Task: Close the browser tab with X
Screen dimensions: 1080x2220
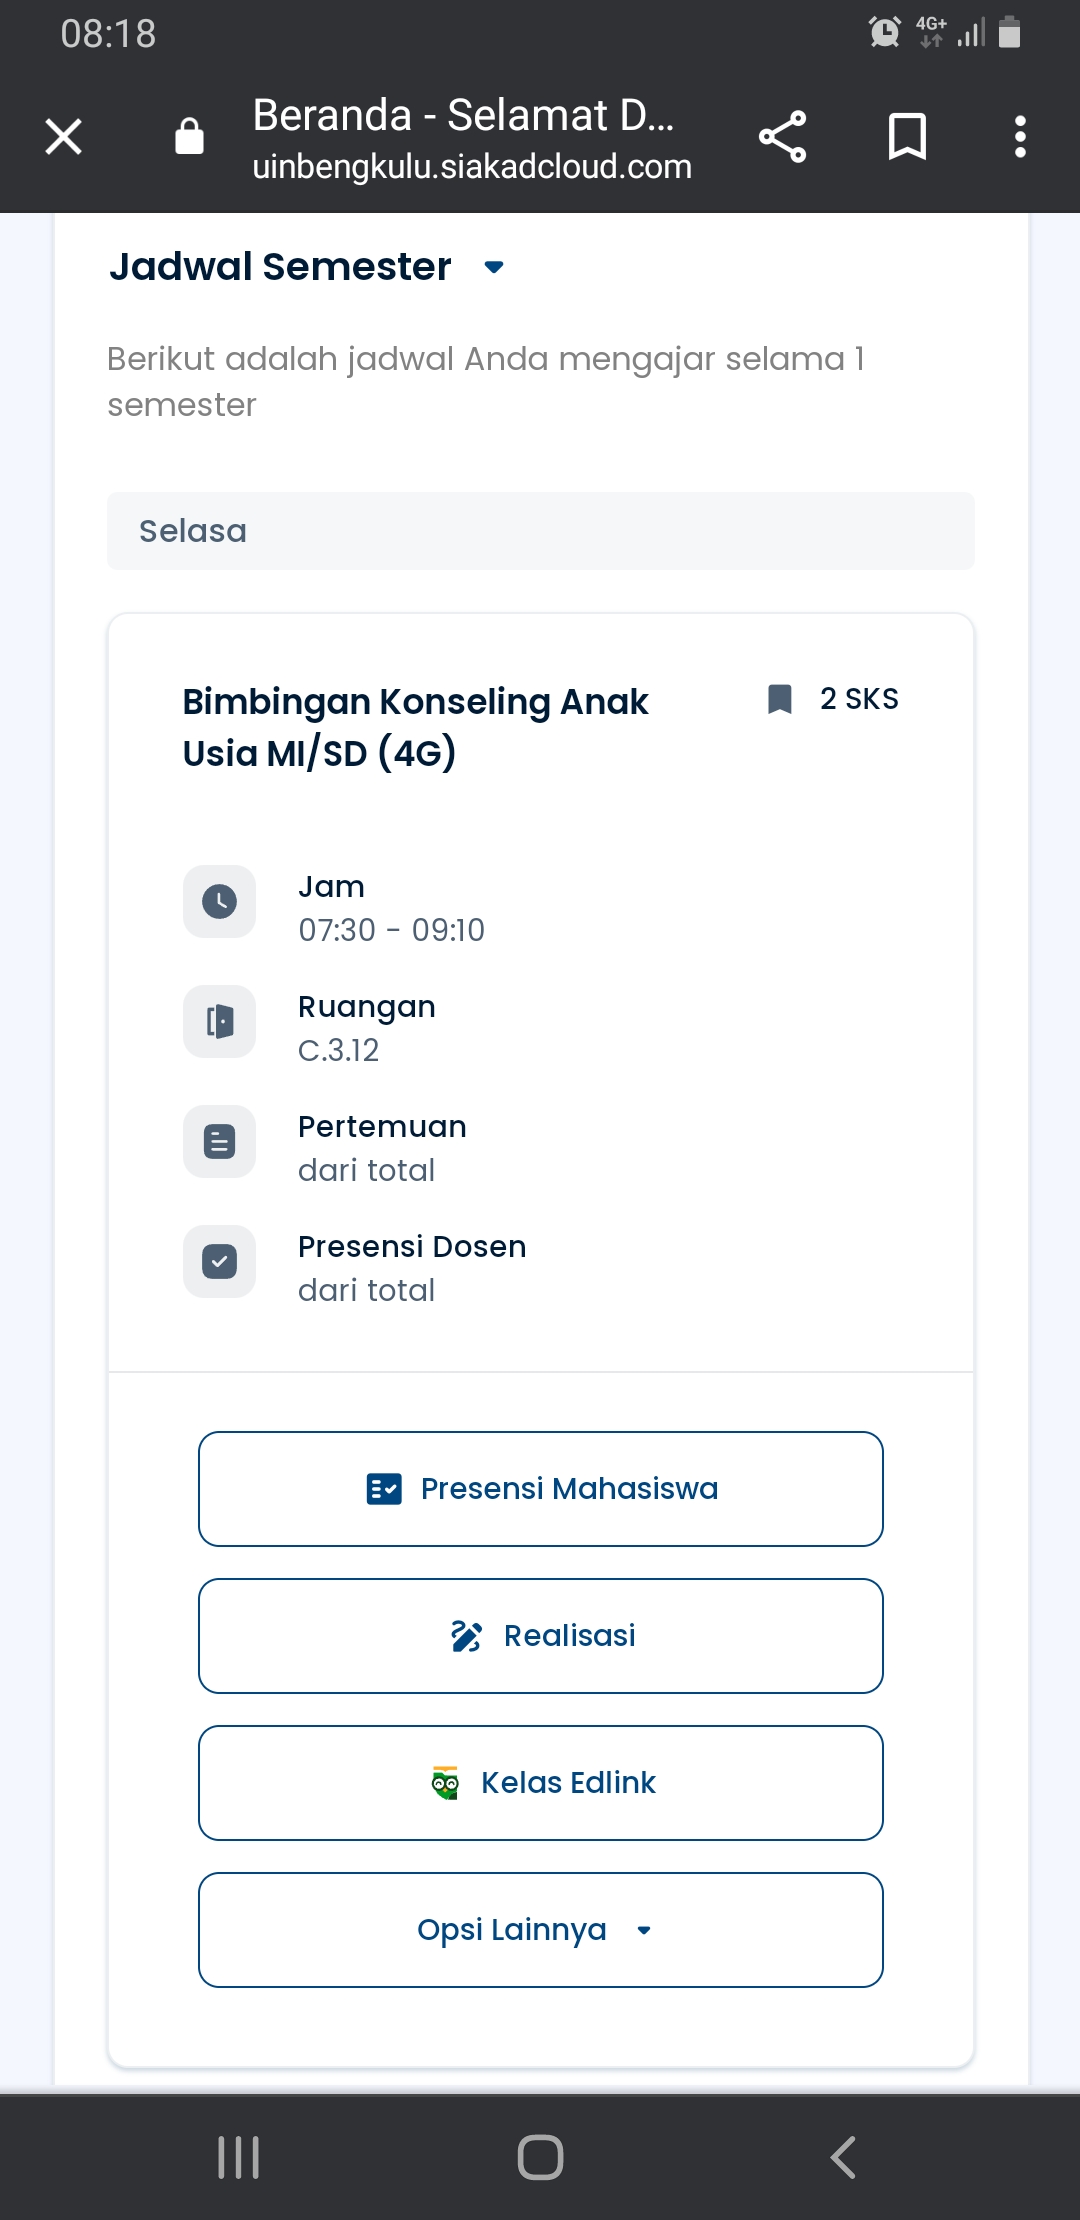Action: click(x=64, y=137)
